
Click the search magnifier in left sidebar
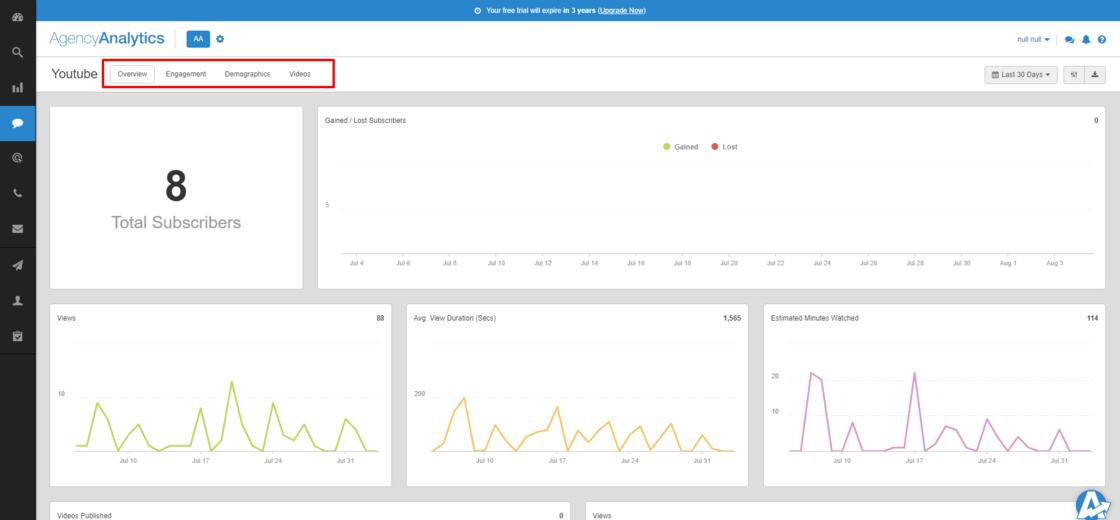(17, 52)
